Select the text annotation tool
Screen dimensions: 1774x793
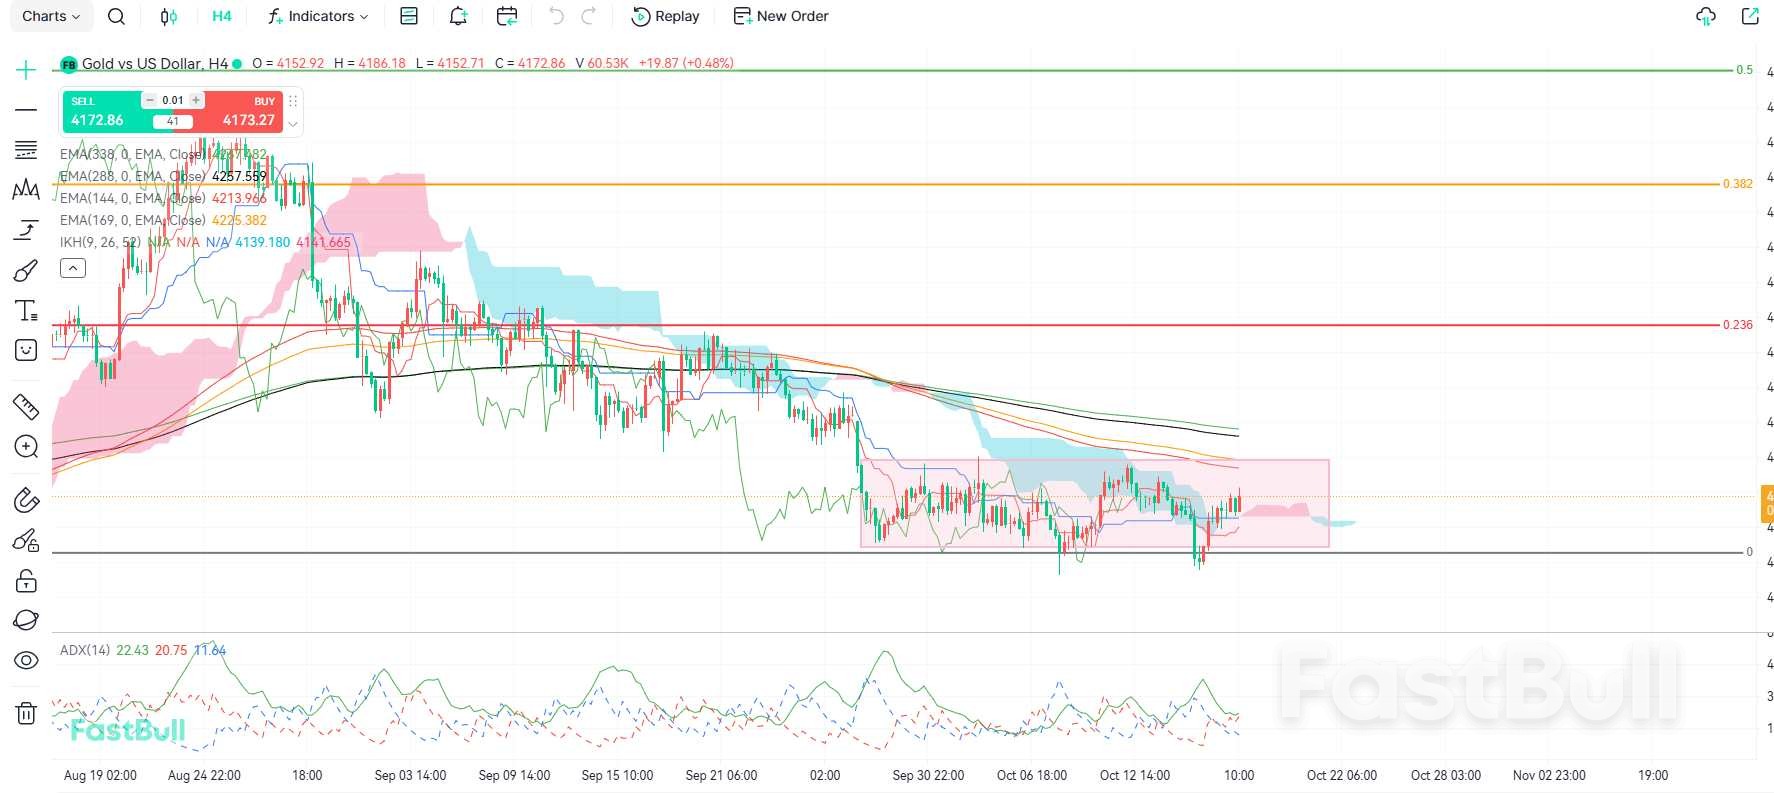(26, 311)
